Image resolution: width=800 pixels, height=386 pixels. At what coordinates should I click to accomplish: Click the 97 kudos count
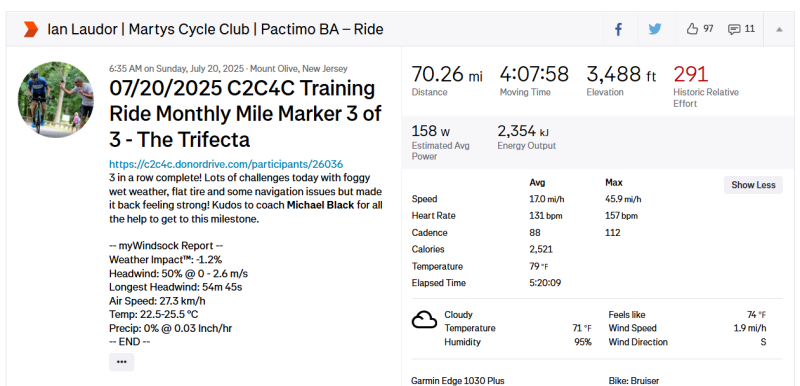[x=708, y=29]
